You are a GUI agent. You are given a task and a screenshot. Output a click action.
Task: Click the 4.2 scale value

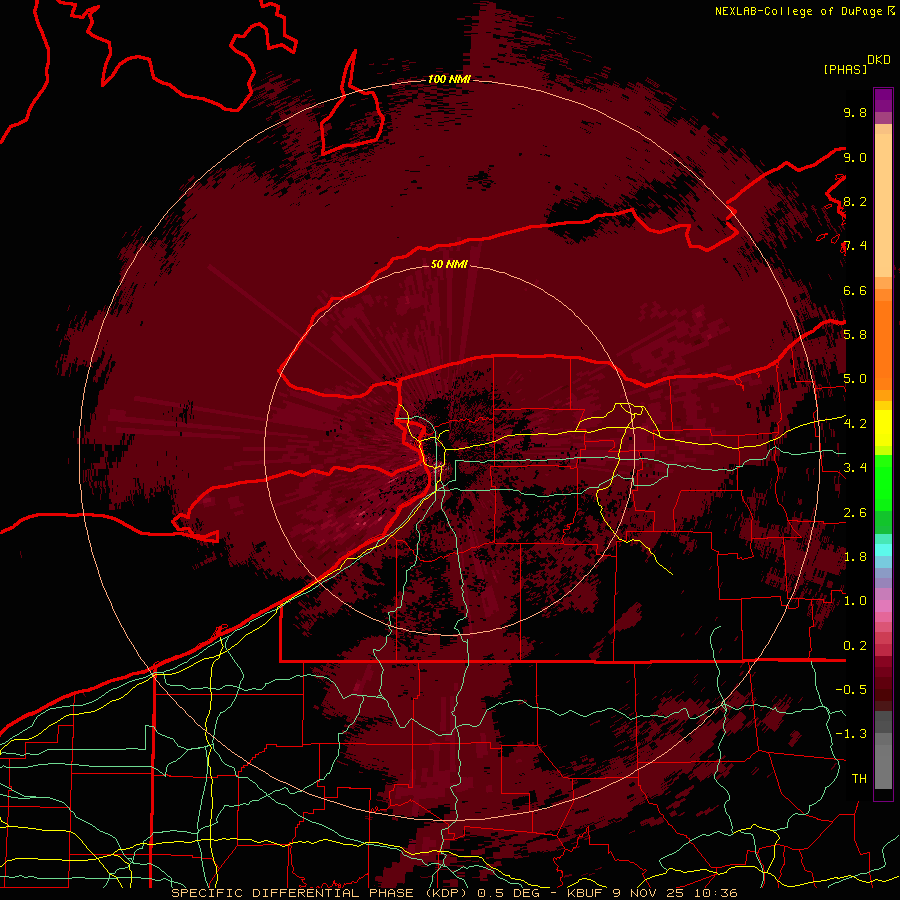pos(855,424)
